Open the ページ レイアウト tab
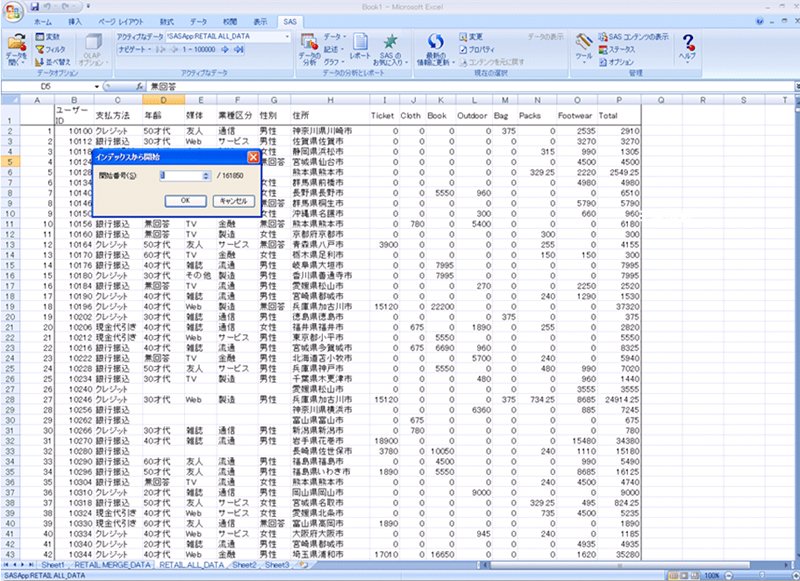 [x=121, y=21]
